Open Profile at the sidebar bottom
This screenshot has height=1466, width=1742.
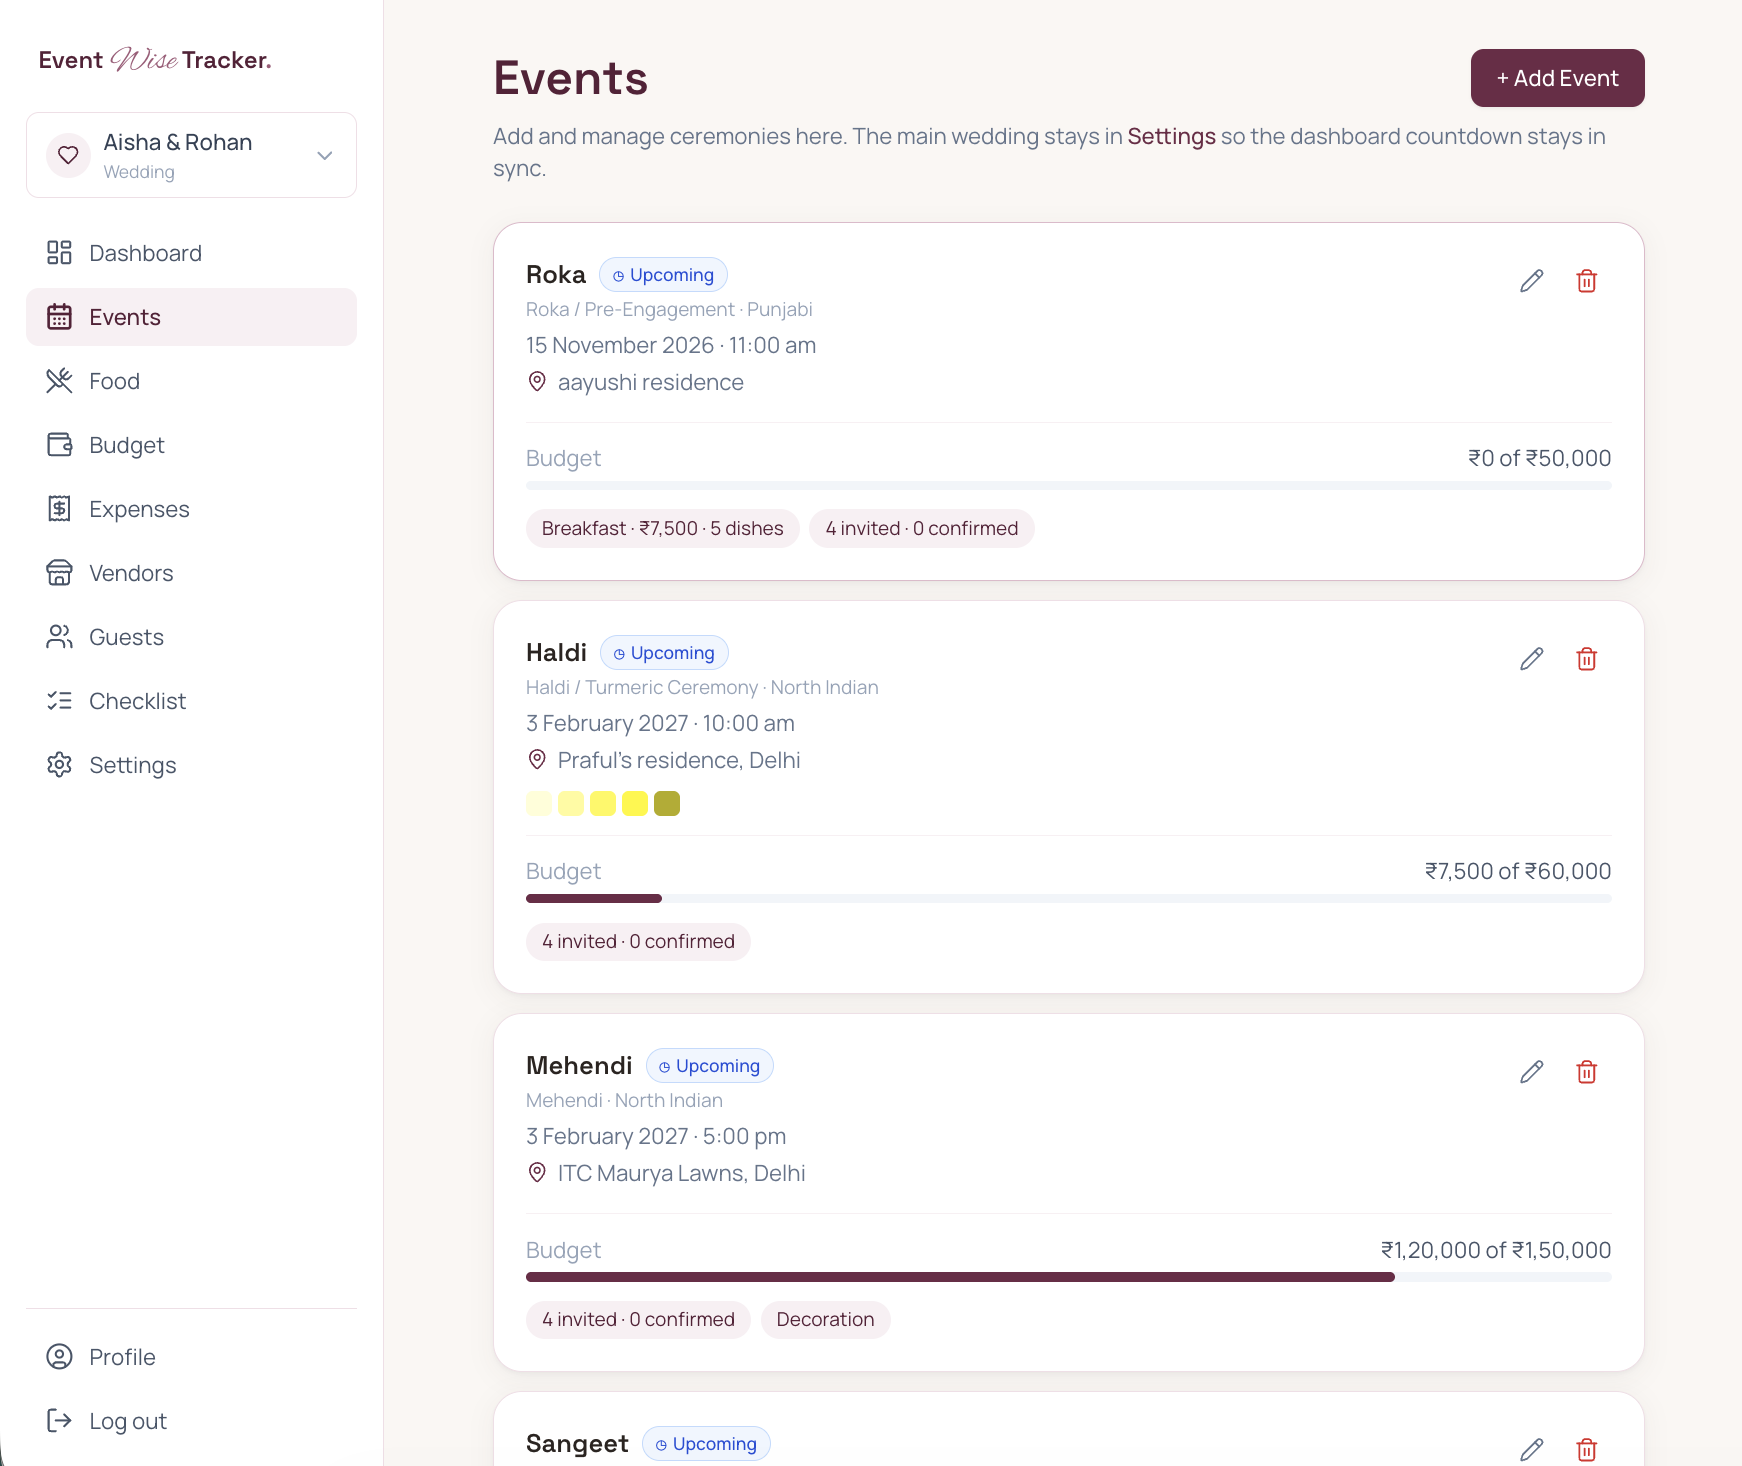tap(191, 1357)
